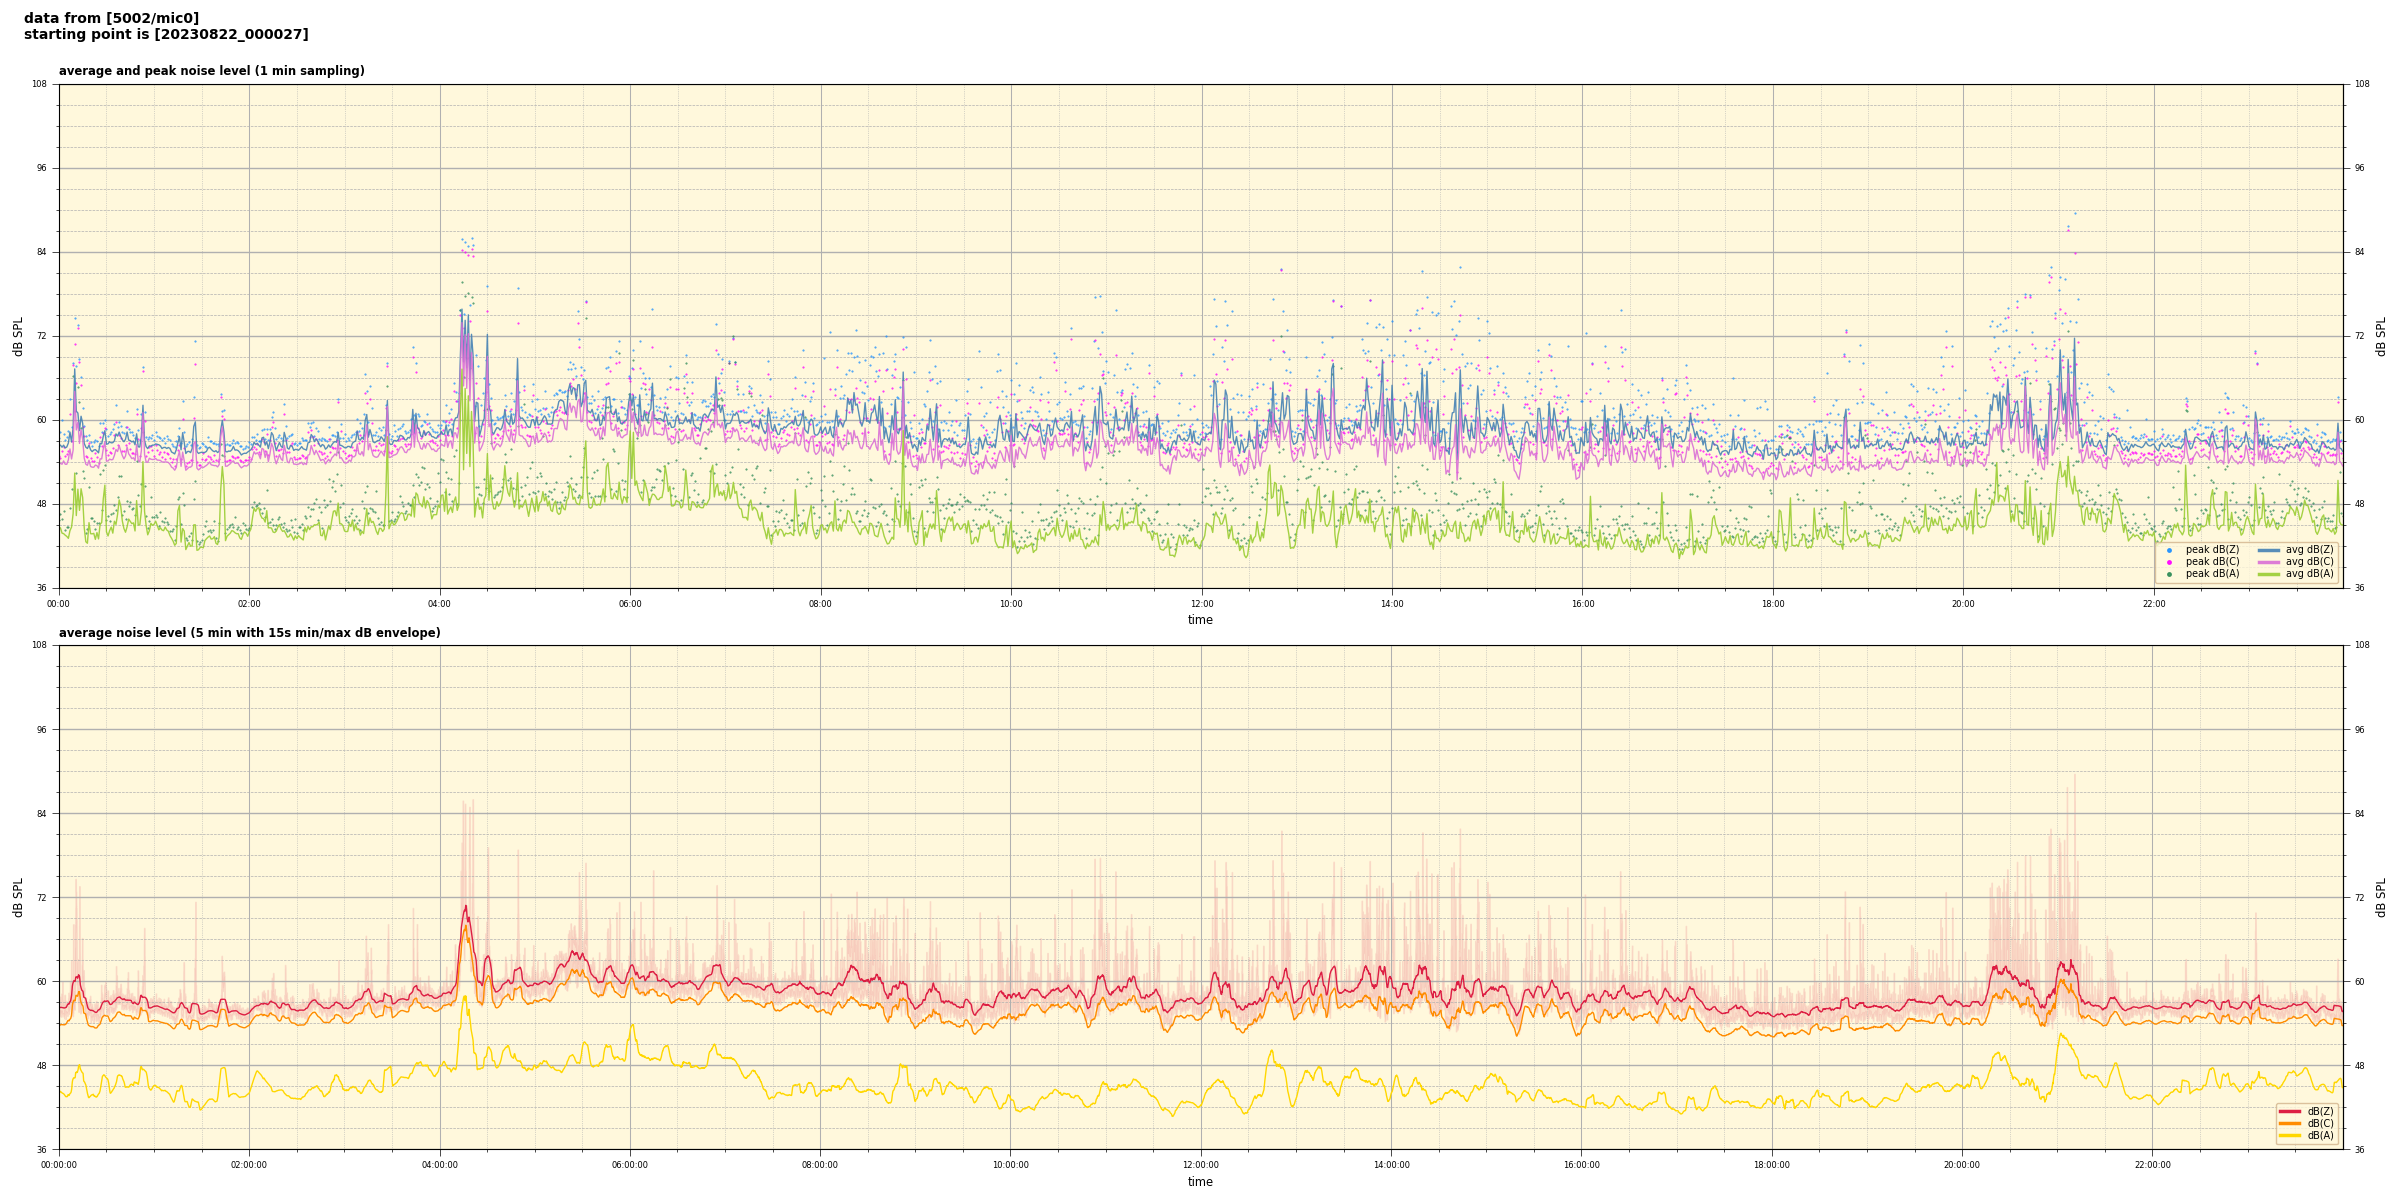Click the 'avg dB(Z)' text in upper legend
Image resolution: width=2400 pixels, height=1200 pixels.
(2309, 550)
